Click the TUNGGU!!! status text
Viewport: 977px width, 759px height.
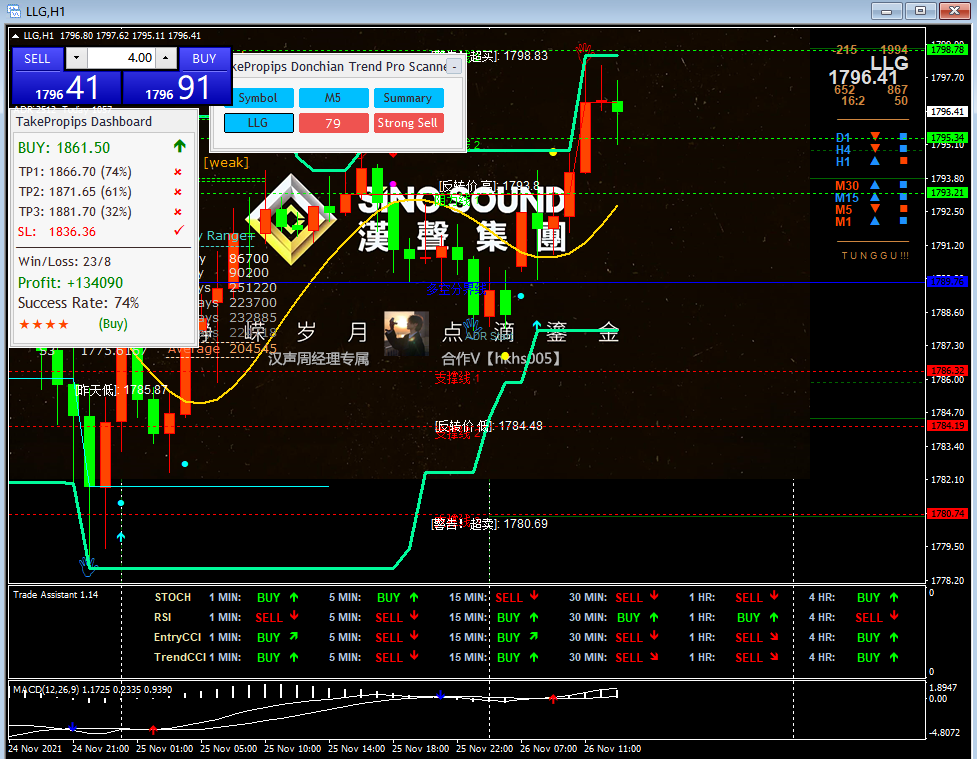click(x=875, y=255)
